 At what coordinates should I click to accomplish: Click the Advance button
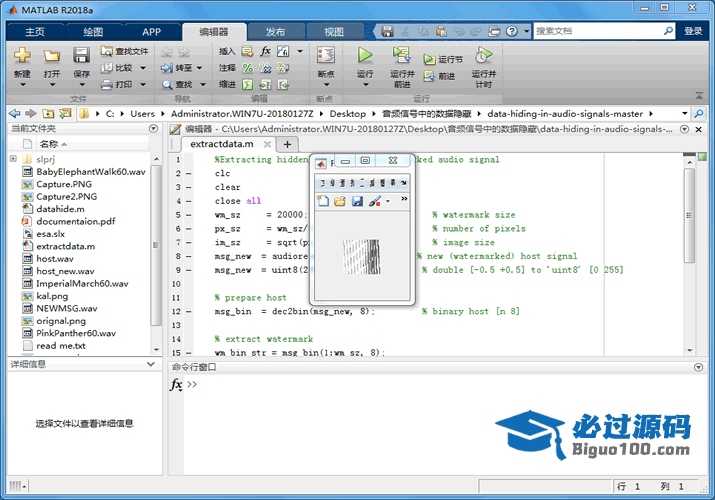pos(439,77)
